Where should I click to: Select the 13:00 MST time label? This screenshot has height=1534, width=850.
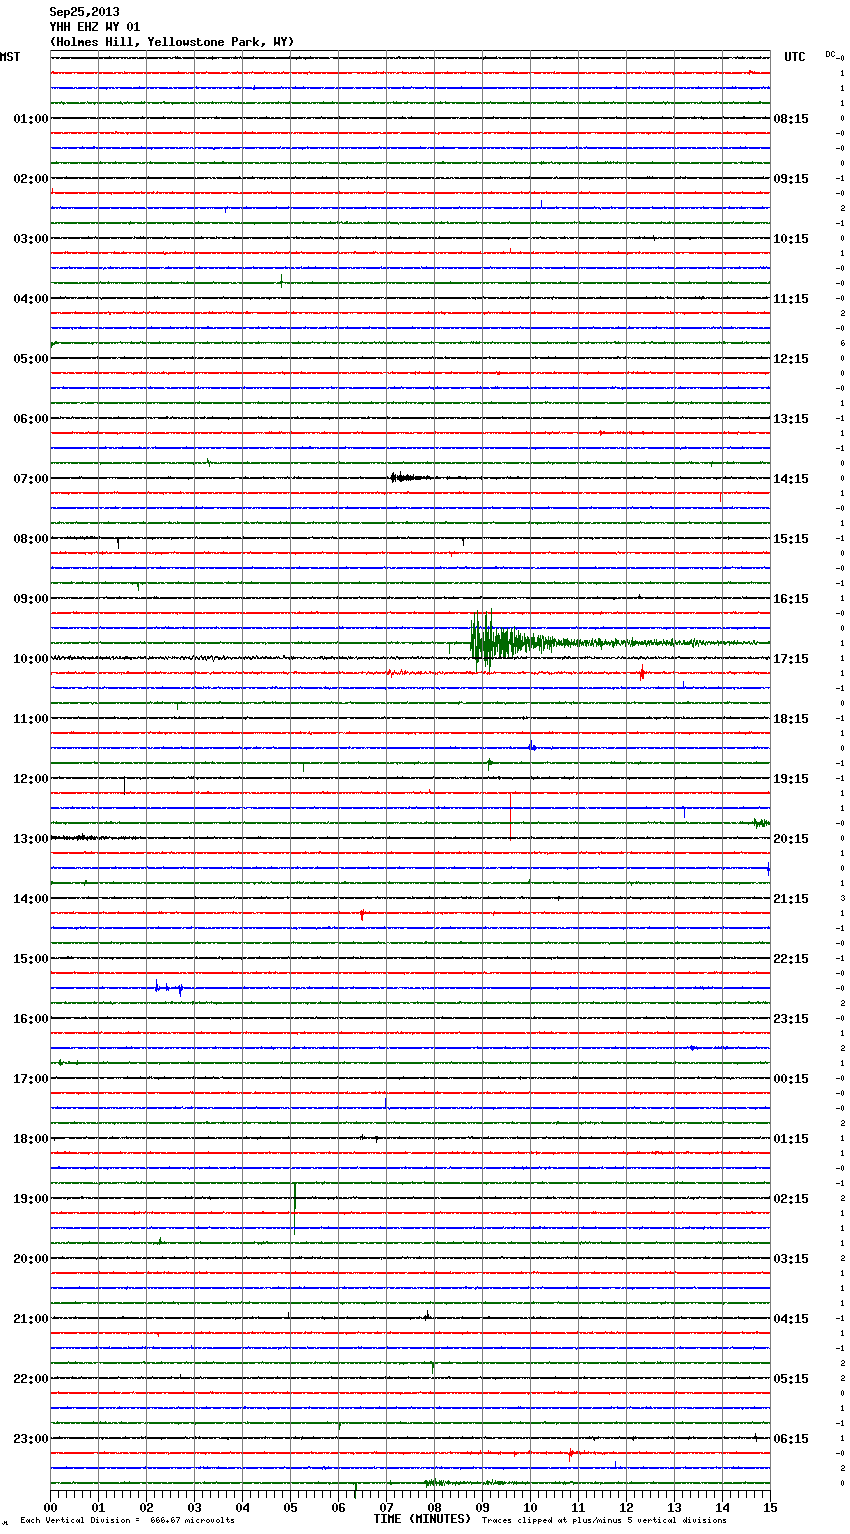[x=31, y=839]
